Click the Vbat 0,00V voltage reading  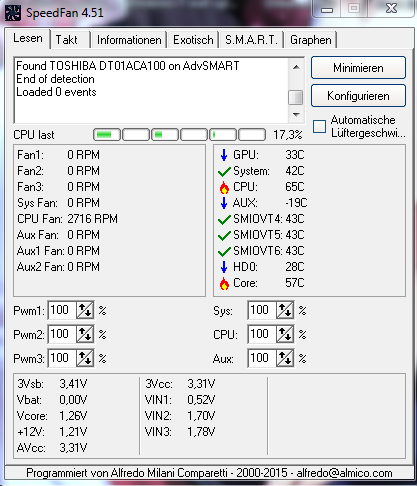click(x=52, y=400)
